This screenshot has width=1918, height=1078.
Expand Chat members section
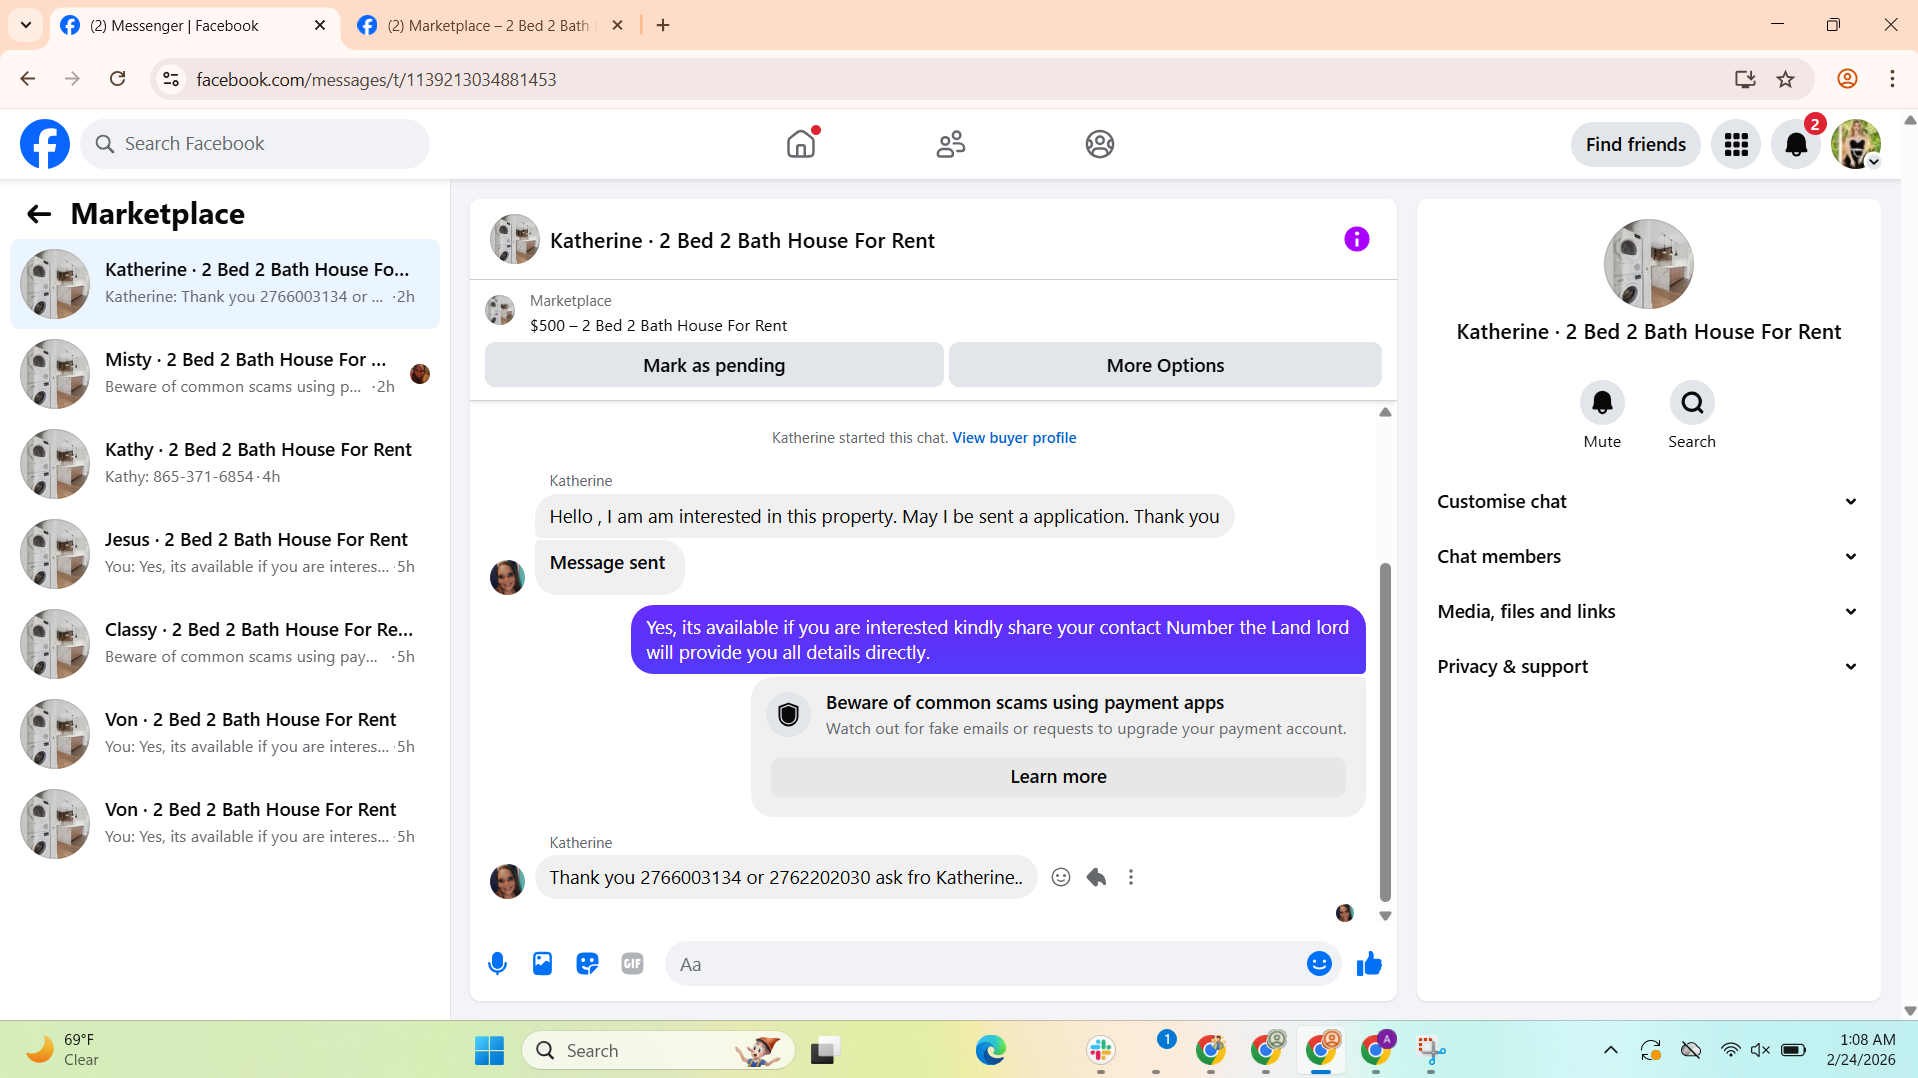1648,557
